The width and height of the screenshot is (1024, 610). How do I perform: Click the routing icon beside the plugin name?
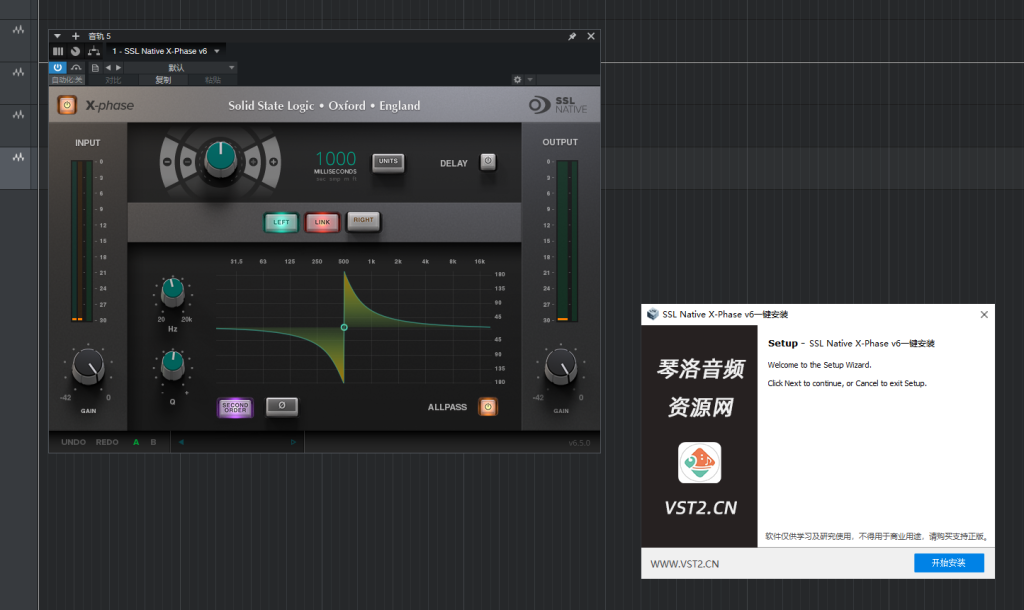93,50
